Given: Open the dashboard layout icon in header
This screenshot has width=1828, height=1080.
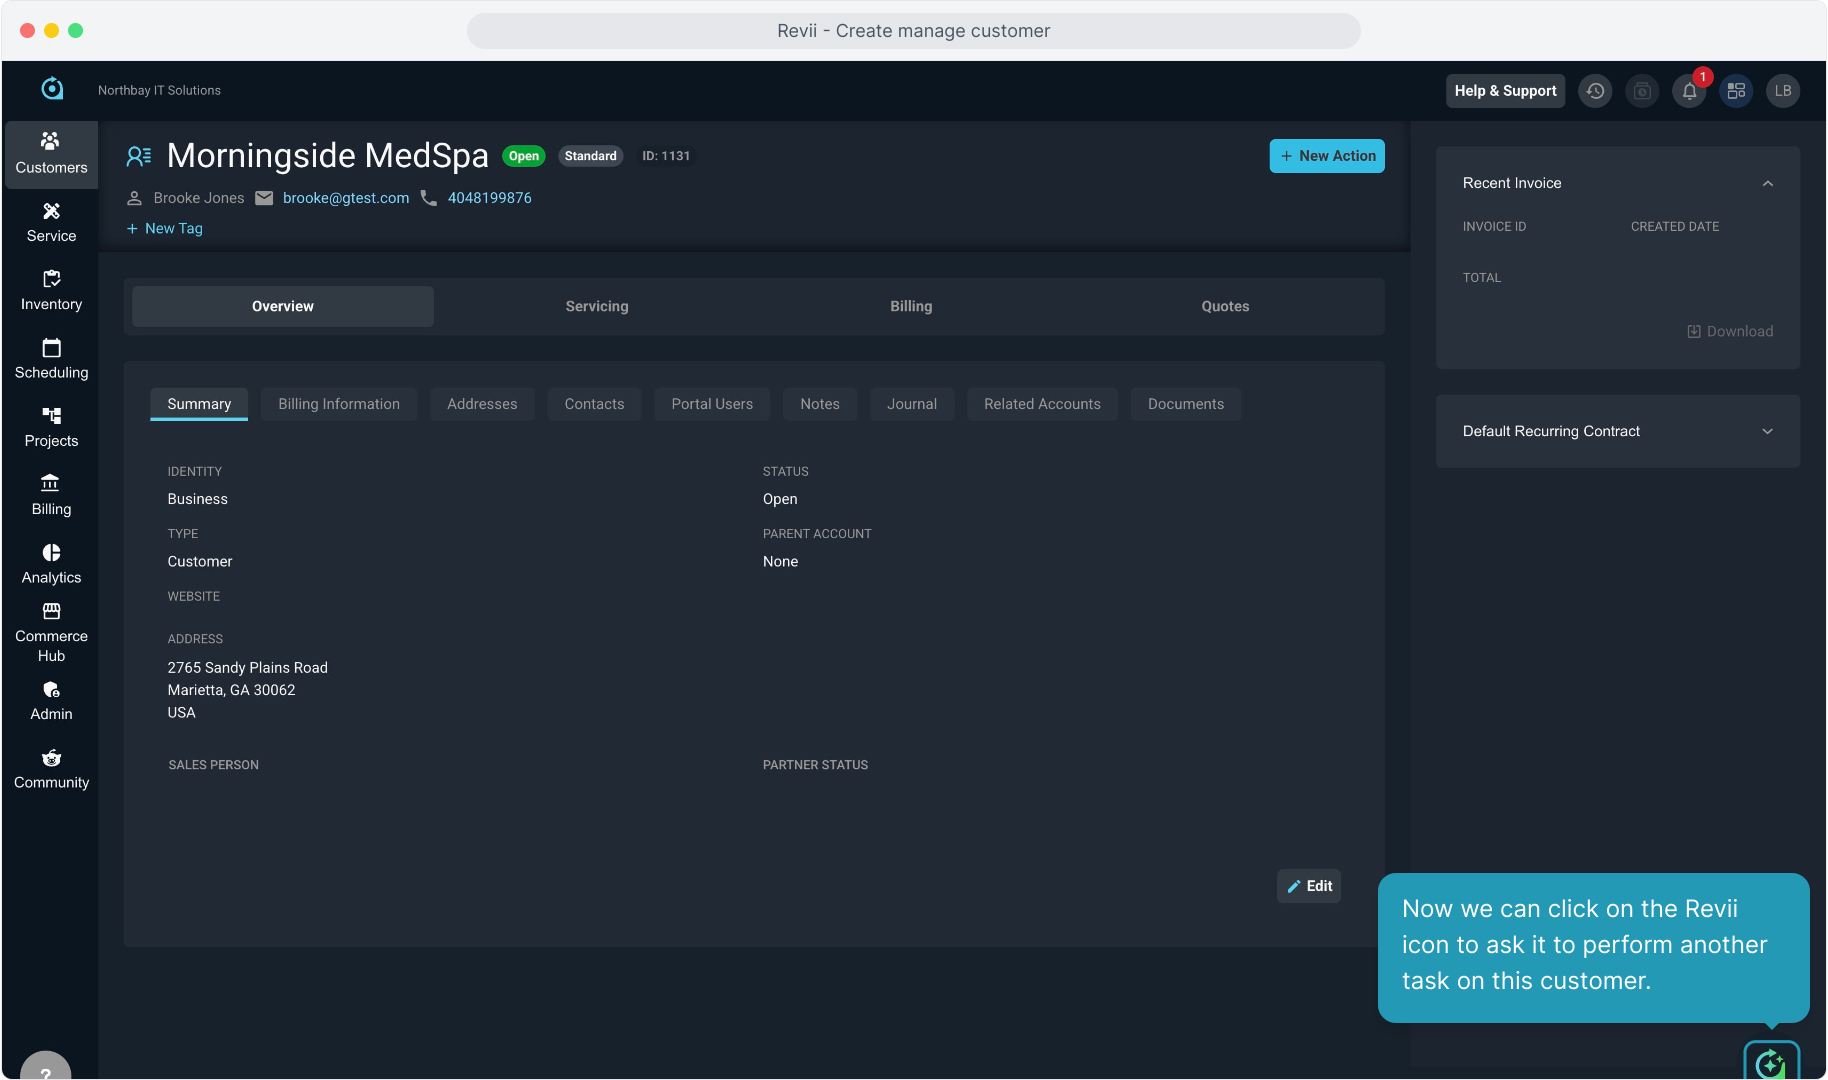Looking at the screenshot, I should (1736, 91).
